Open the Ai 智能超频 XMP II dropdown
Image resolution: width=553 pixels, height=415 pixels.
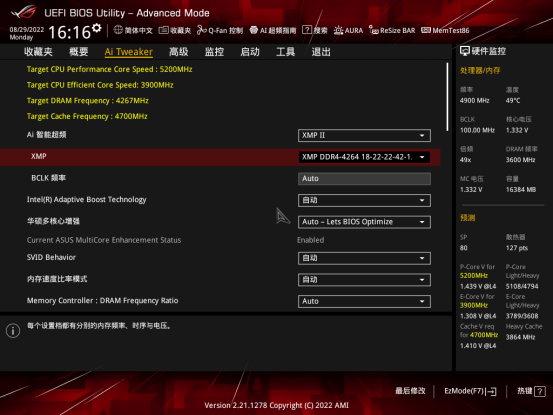pos(364,135)
